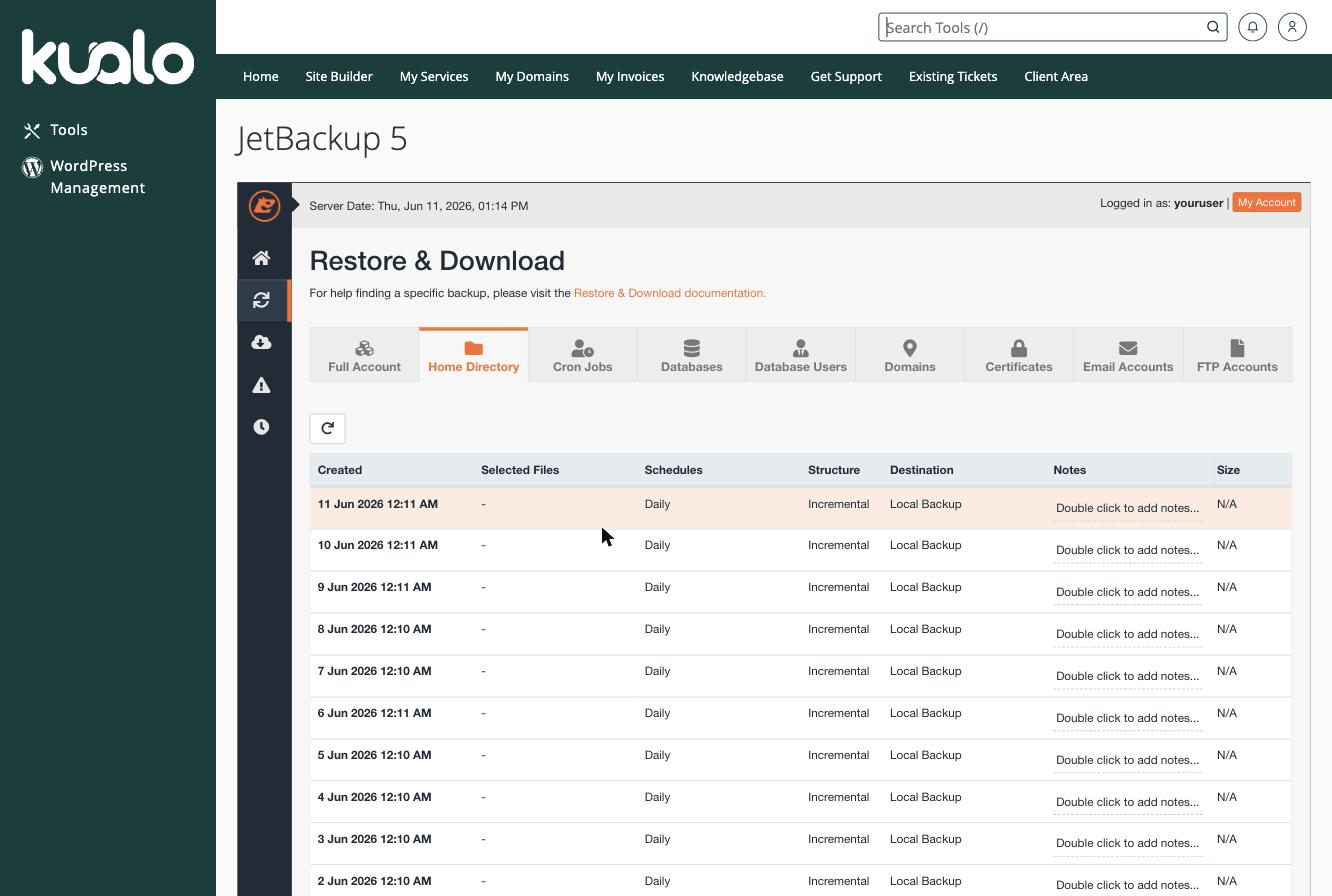Select the 4 Jun 2026 12:10 AM backup
The image size is (1332, 896).
pyautogui.click(x=801, y=802)
